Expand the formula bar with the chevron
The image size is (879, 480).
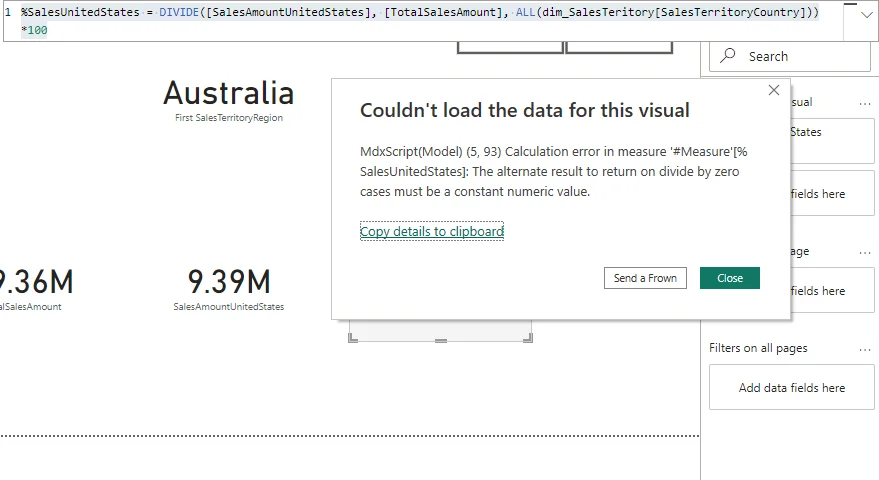865,16
